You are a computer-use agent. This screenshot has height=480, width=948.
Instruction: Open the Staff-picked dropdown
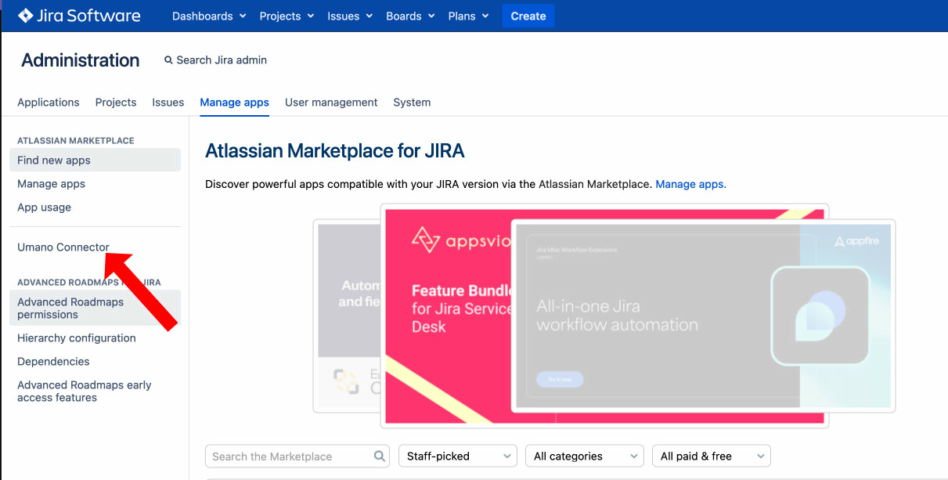click(x=458, y=456)
